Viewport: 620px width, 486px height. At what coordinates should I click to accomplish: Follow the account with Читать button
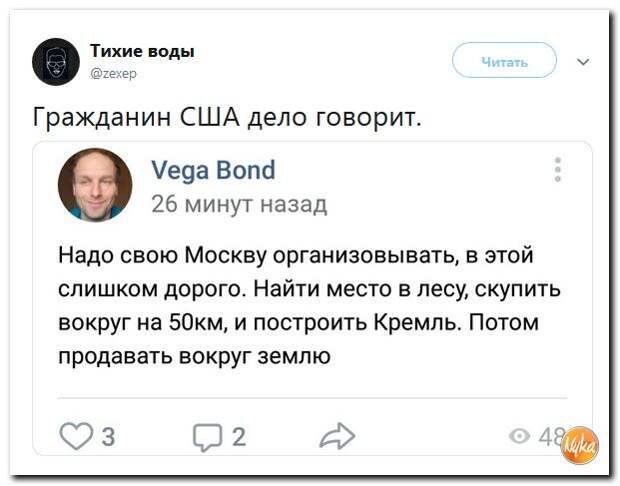(x=504, y=61)
